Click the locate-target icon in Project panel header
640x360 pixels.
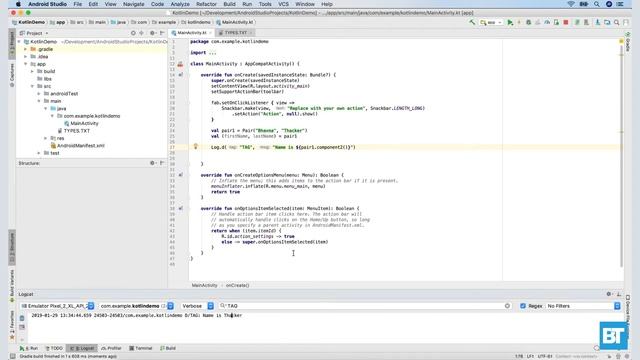pyautogui.click(x=133, y=33)
